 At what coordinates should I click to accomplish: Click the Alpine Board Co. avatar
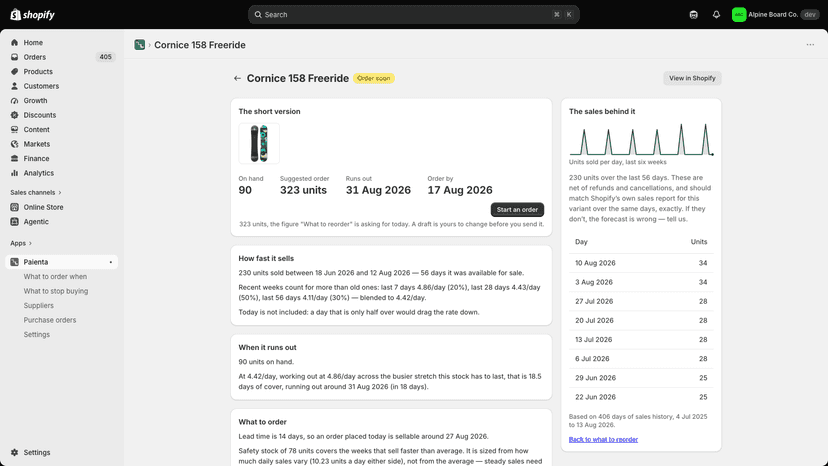pos(739,15)
